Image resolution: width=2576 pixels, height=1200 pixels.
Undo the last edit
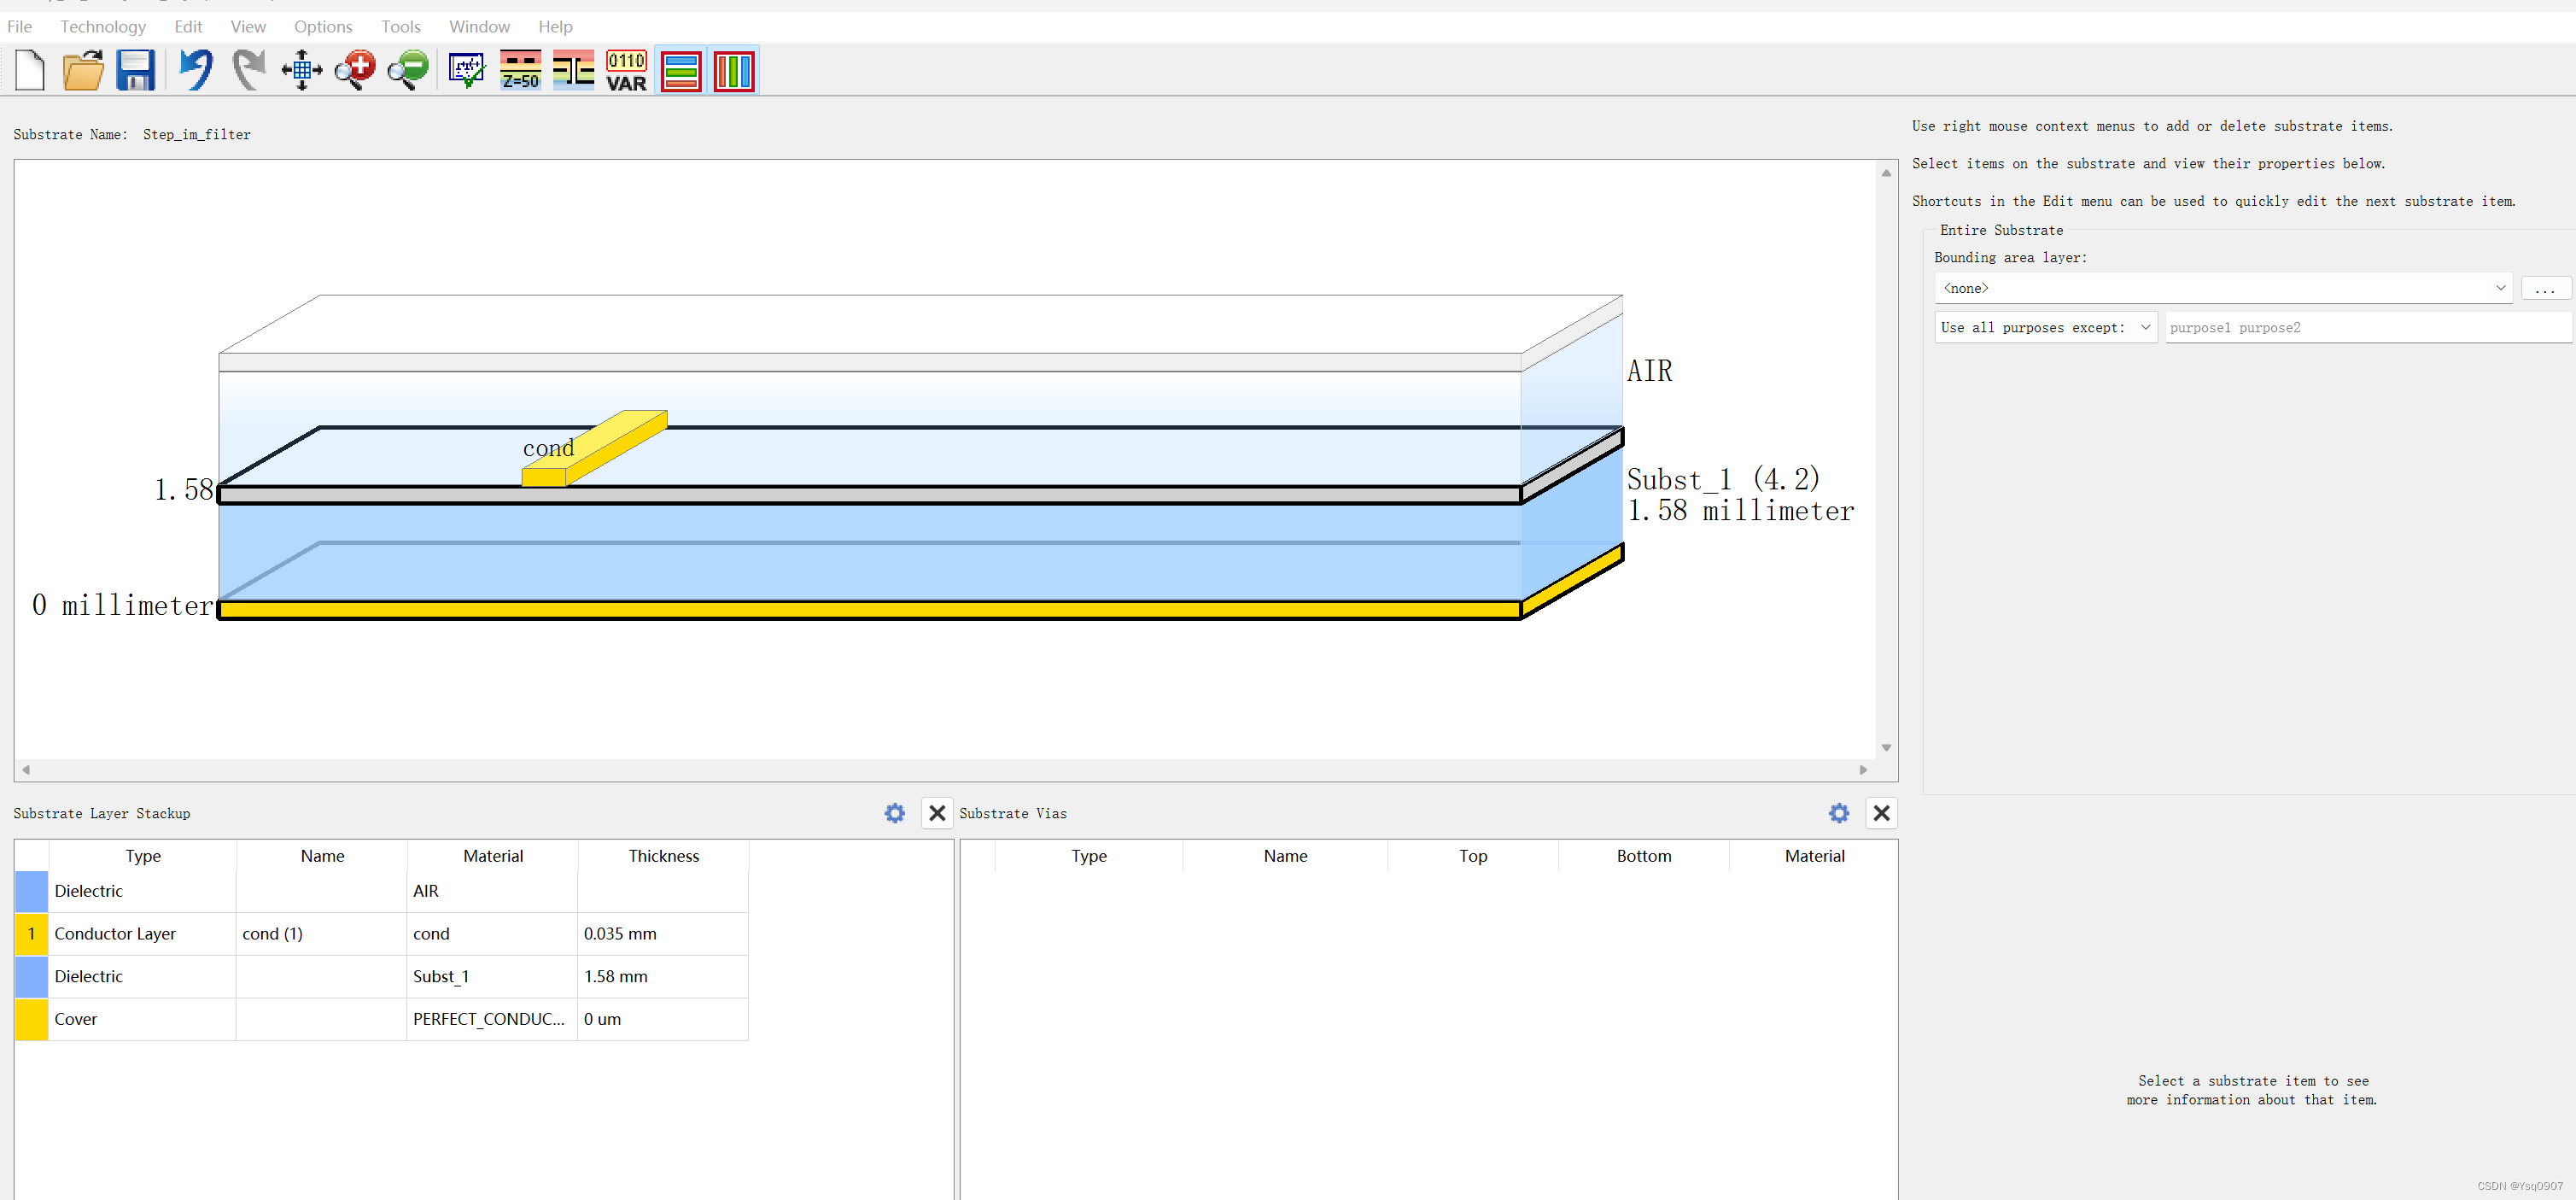click(x=195, y=71)
